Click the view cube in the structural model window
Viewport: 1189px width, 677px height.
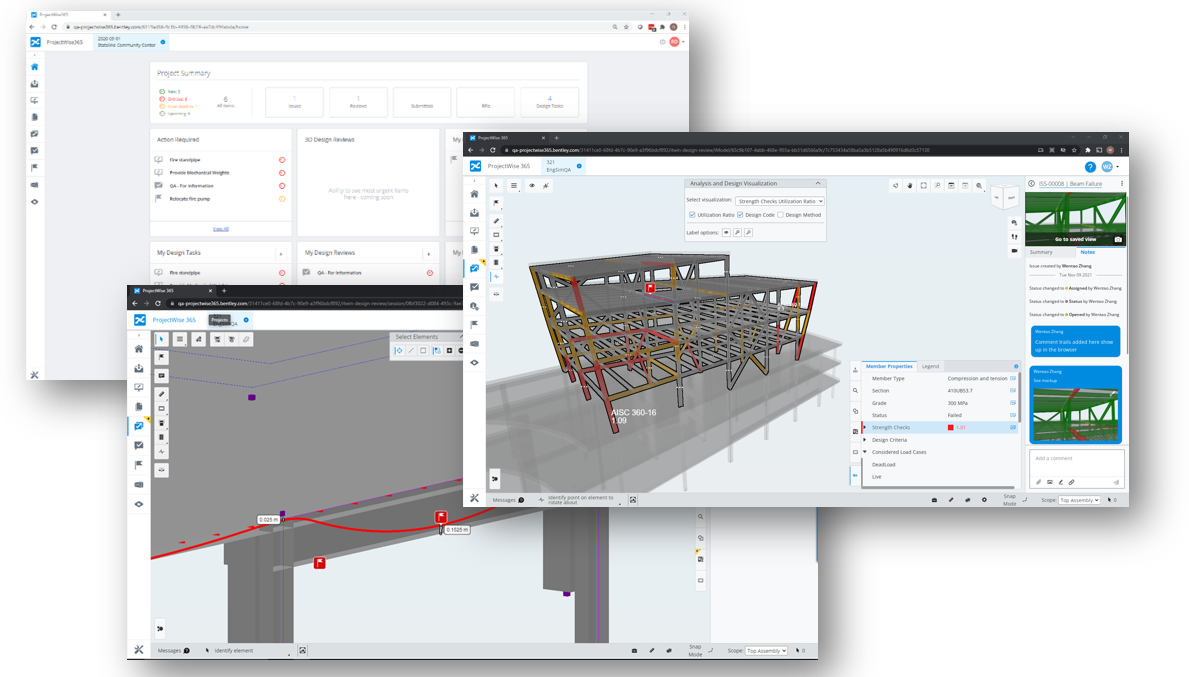click(x=1004, y=197)
